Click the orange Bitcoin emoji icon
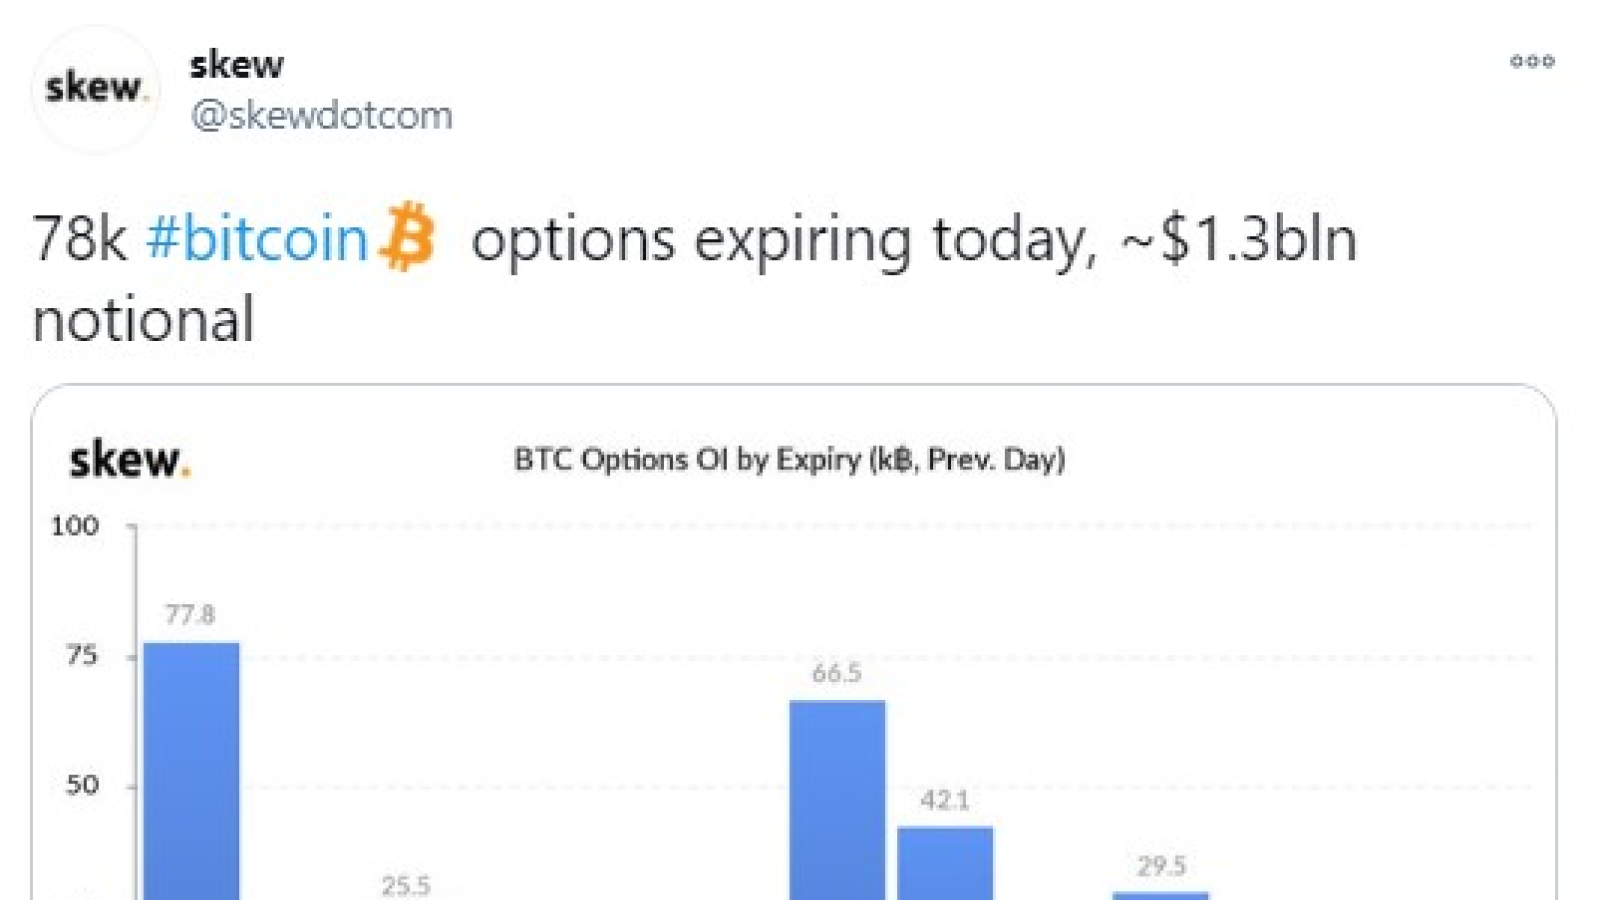 [x=407, y=237]
